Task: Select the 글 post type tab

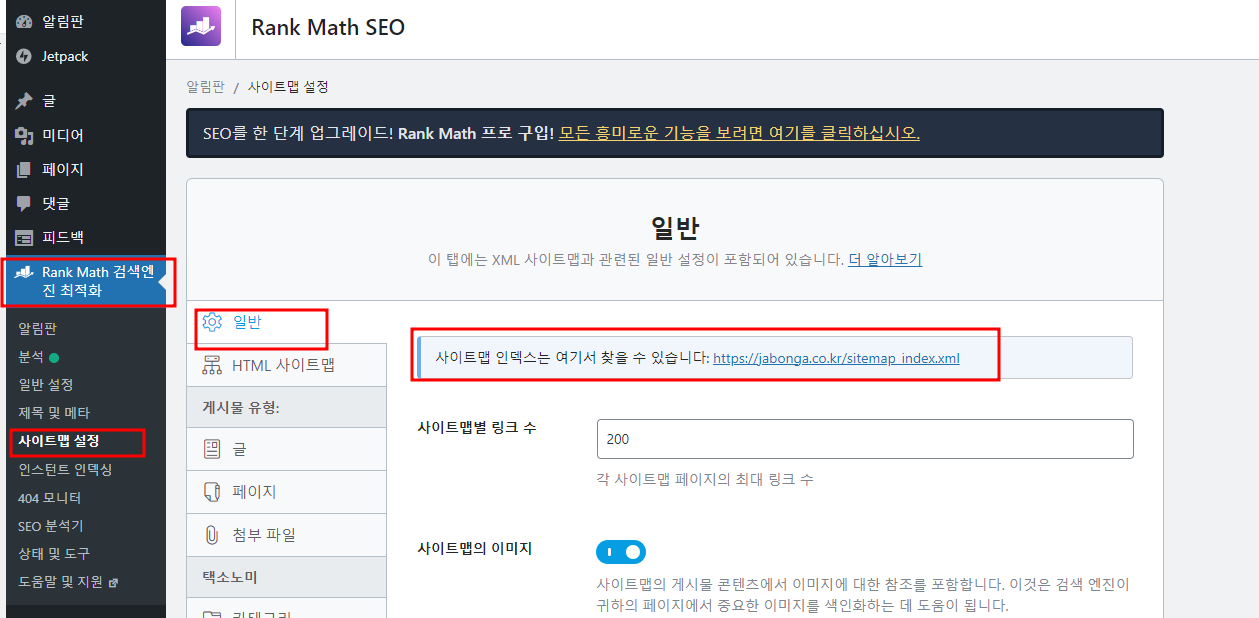Action: (286, 450)
